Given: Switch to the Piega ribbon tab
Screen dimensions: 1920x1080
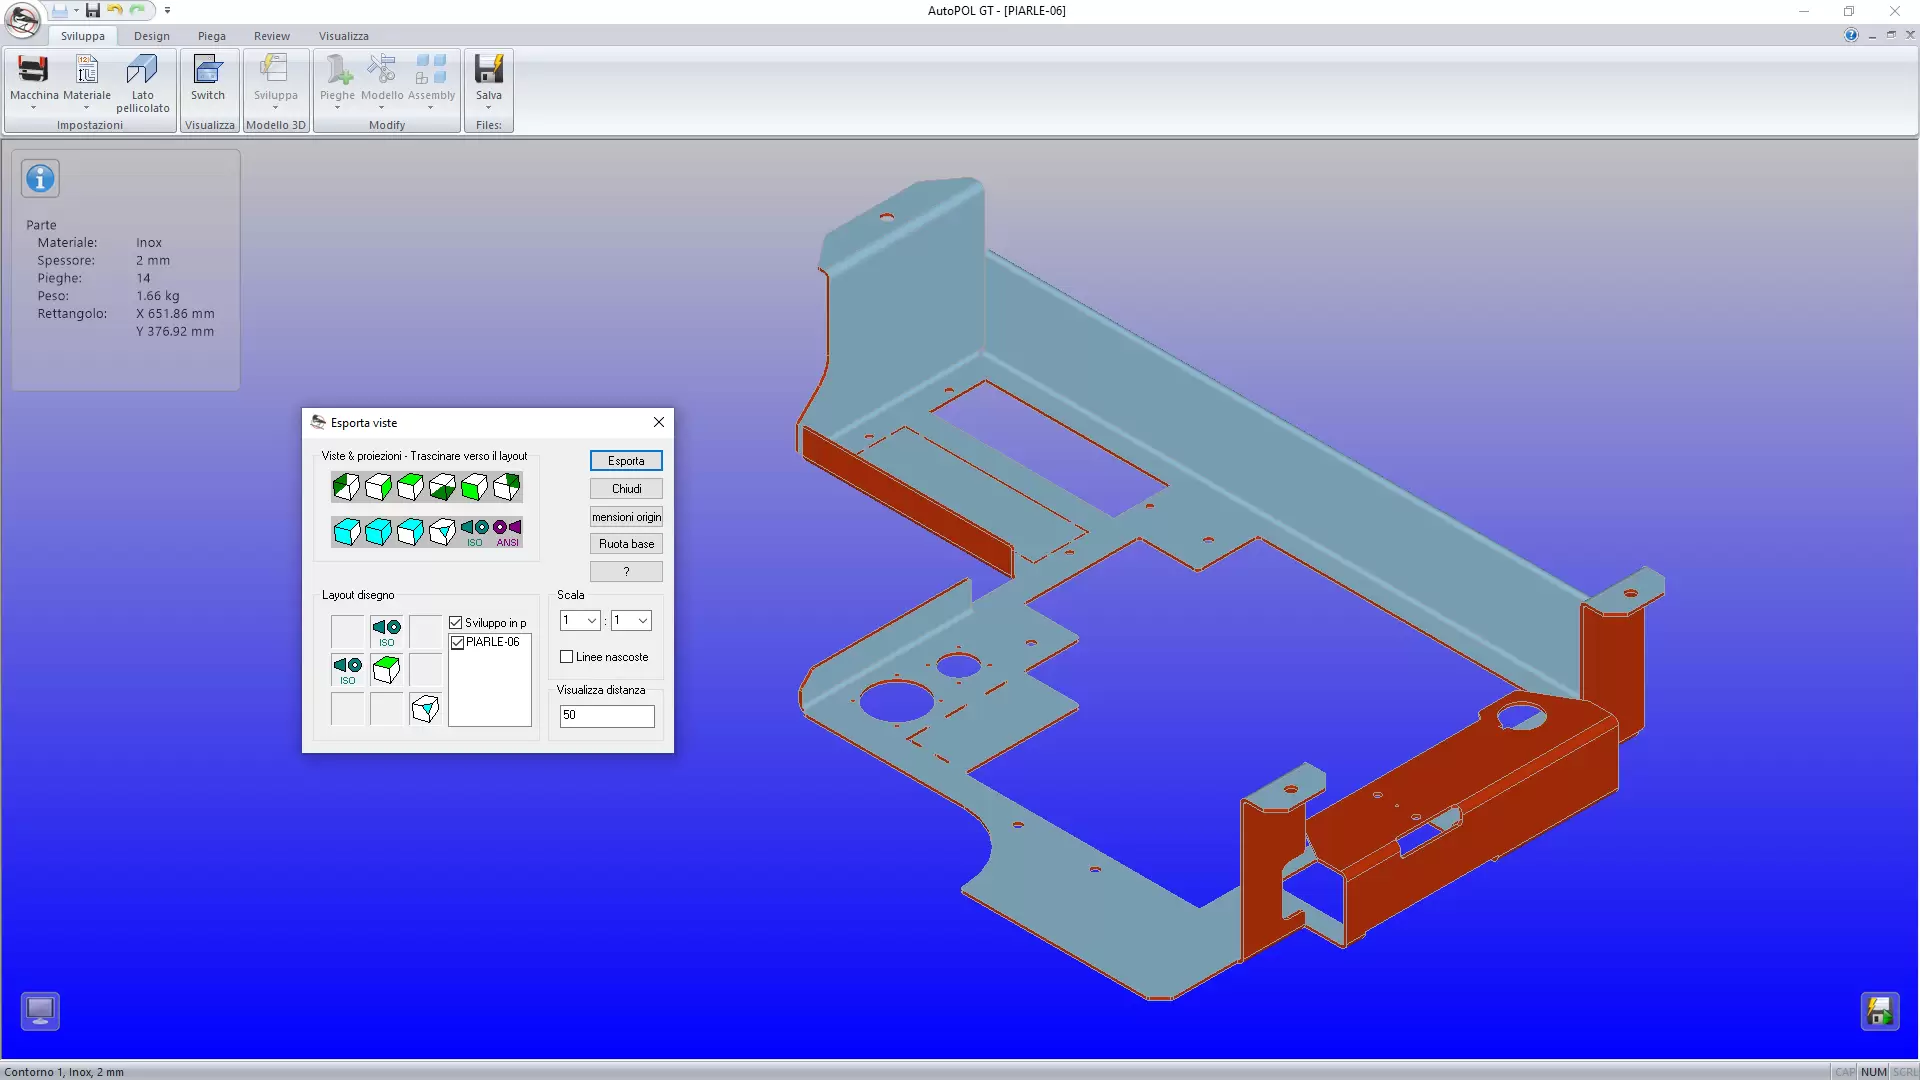Looking at the screenshot, I should 211,36.
